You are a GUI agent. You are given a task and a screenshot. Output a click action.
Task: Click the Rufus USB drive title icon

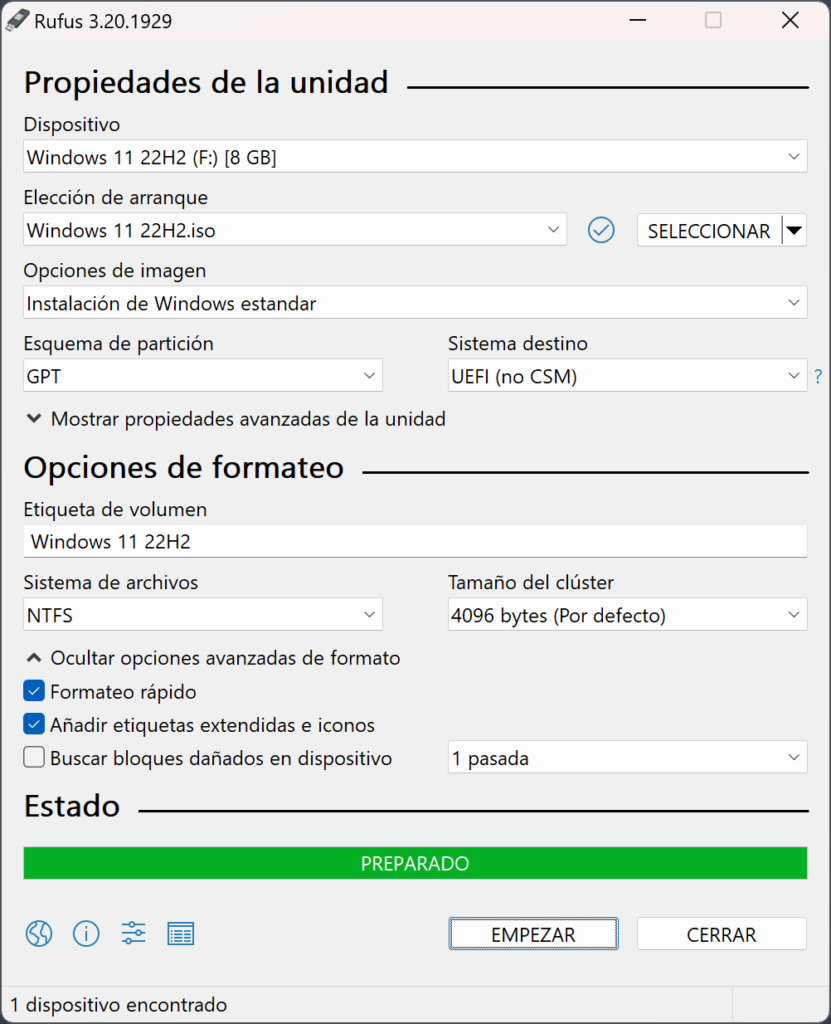pyautogui.click(x=17, y=21)
